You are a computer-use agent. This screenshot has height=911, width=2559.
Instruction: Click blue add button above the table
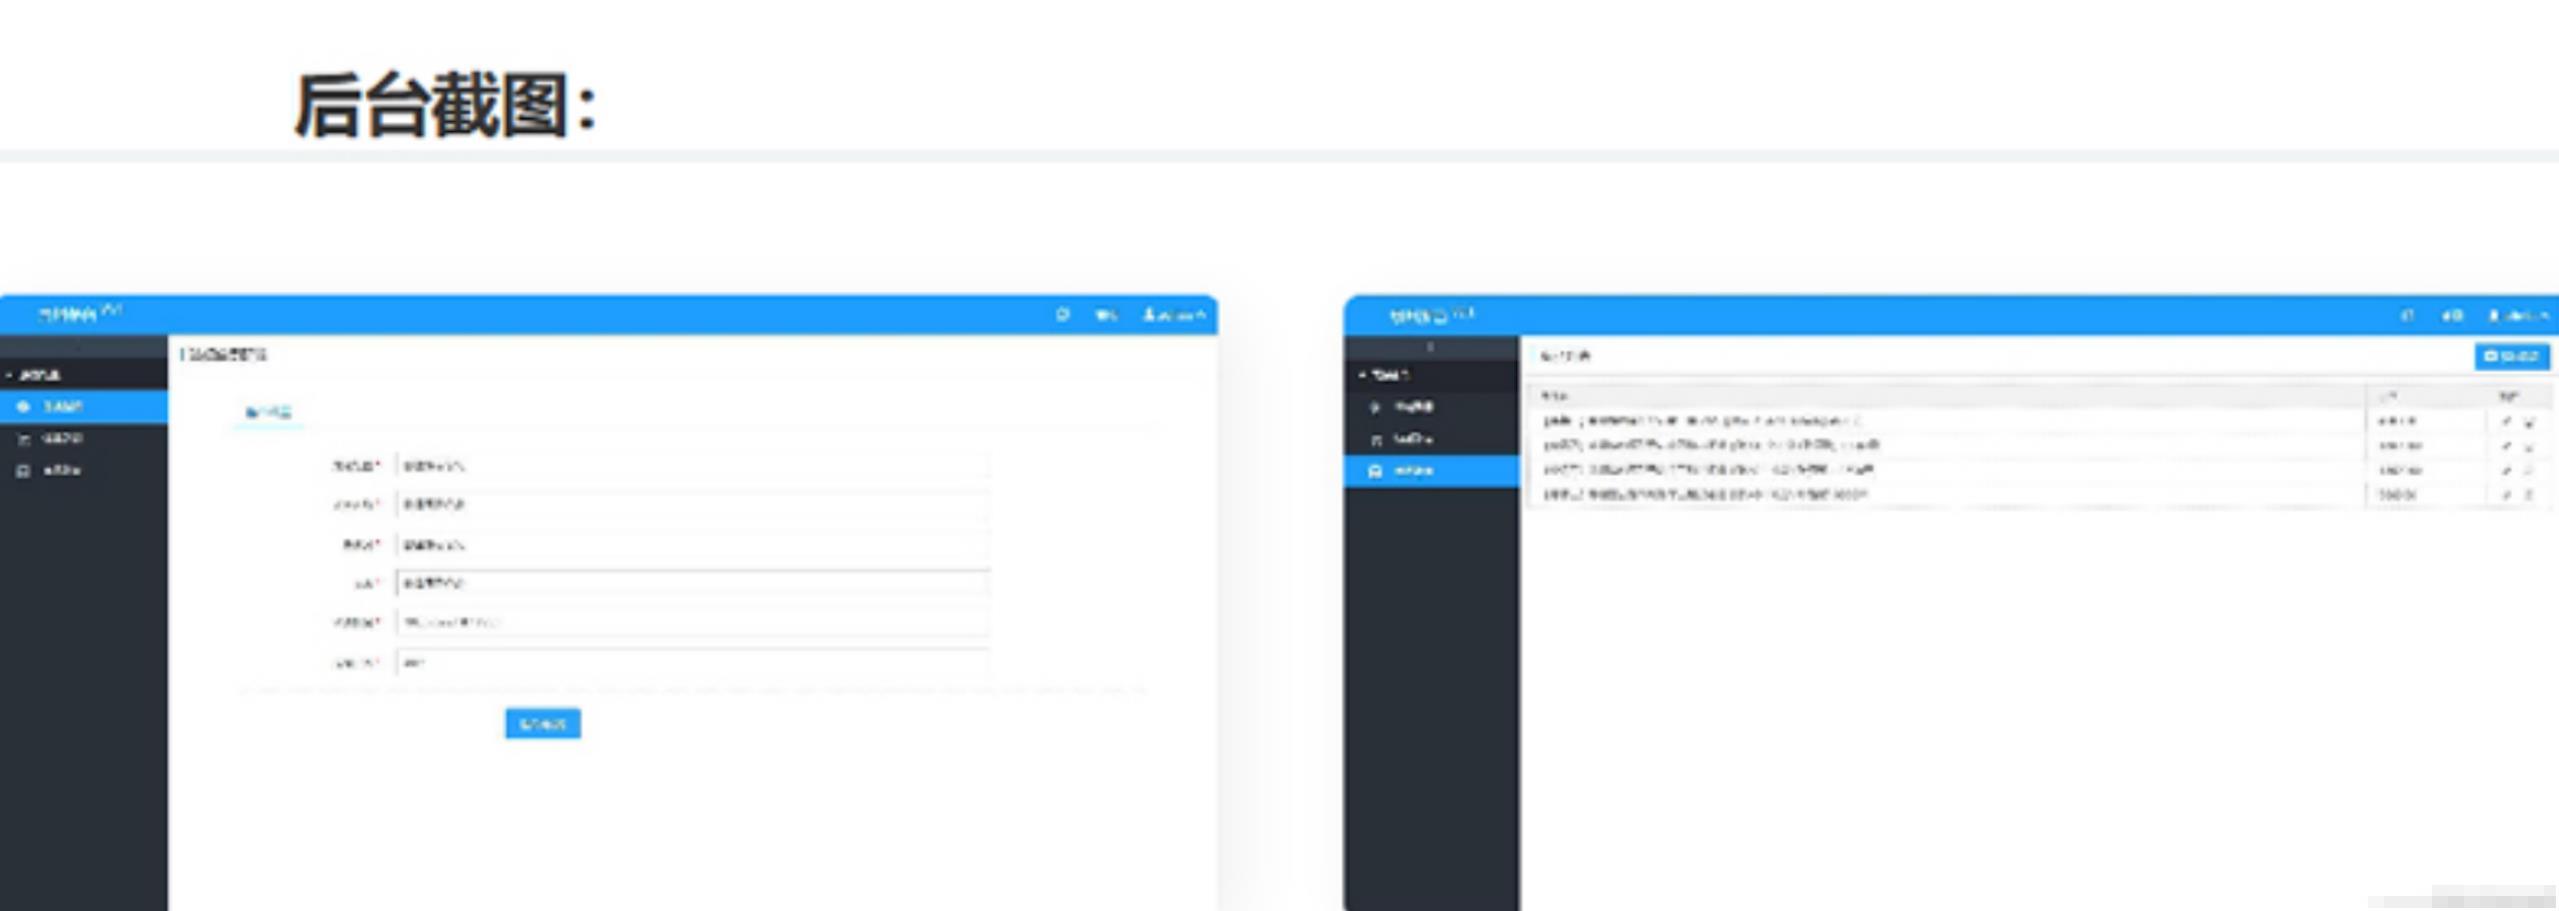pyautogui.click(x=2511, y=356)
